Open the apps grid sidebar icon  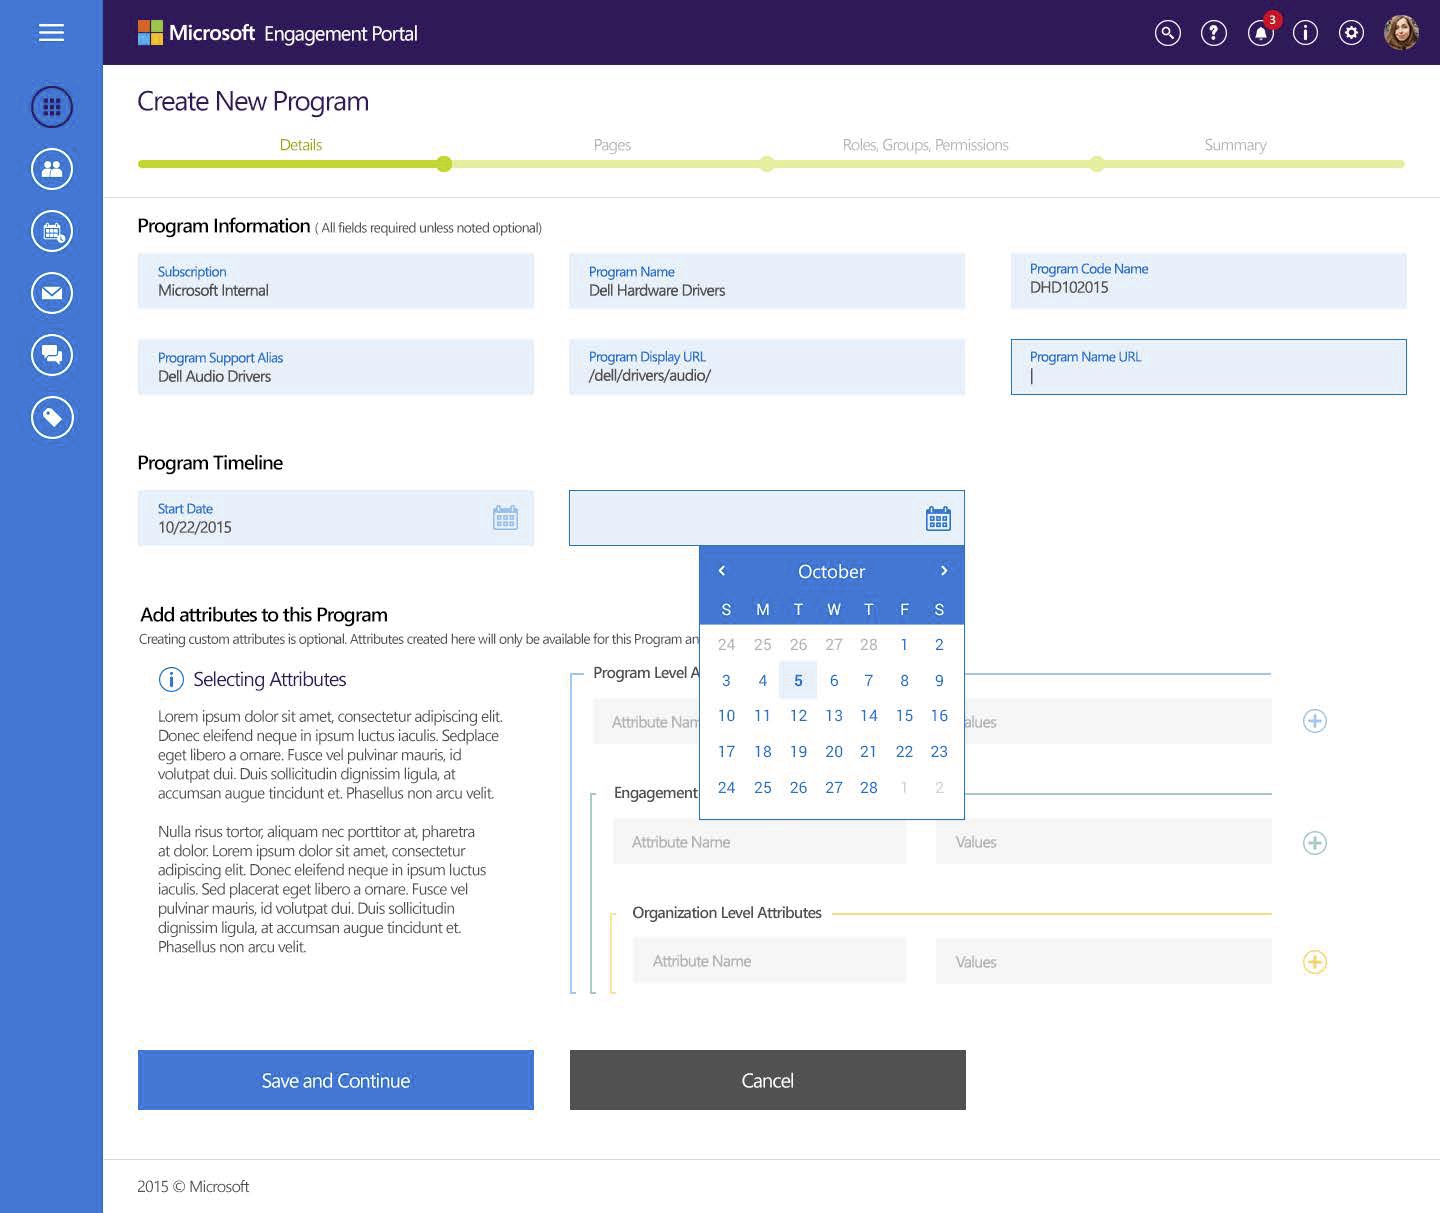point(52,107)
